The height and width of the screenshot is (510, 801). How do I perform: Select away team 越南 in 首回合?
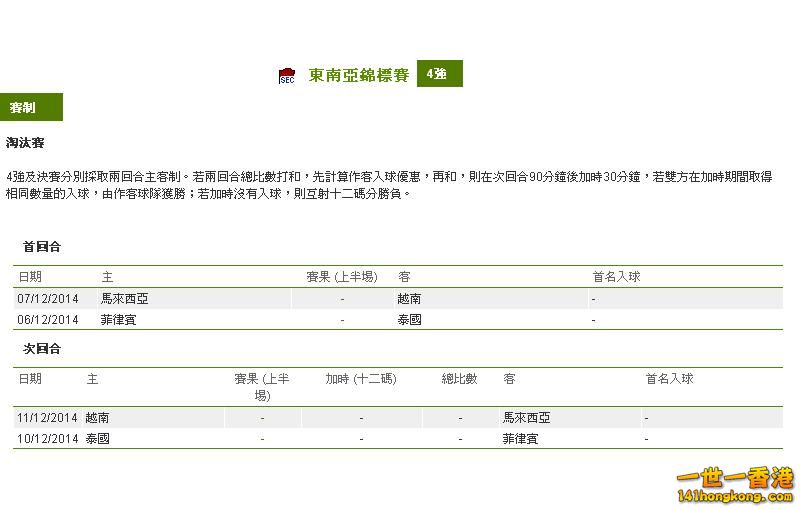click(x=409, y=299)
